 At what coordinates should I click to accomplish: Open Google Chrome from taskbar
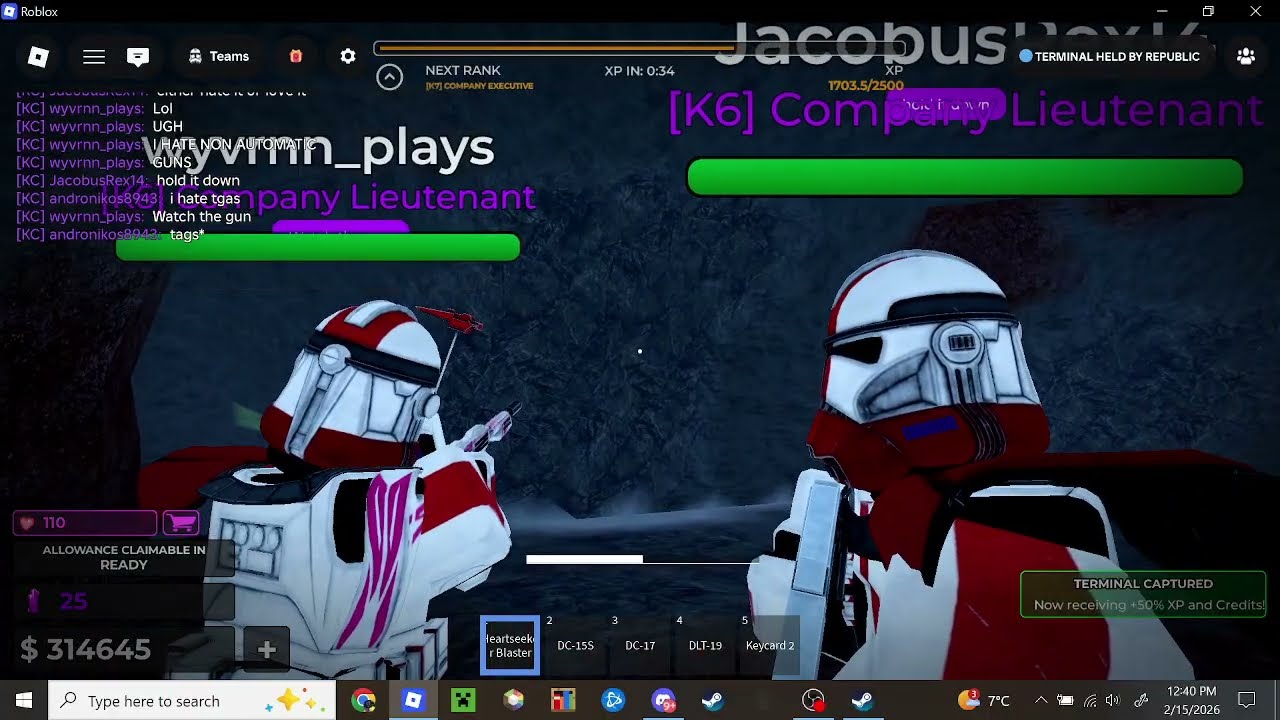364,701
